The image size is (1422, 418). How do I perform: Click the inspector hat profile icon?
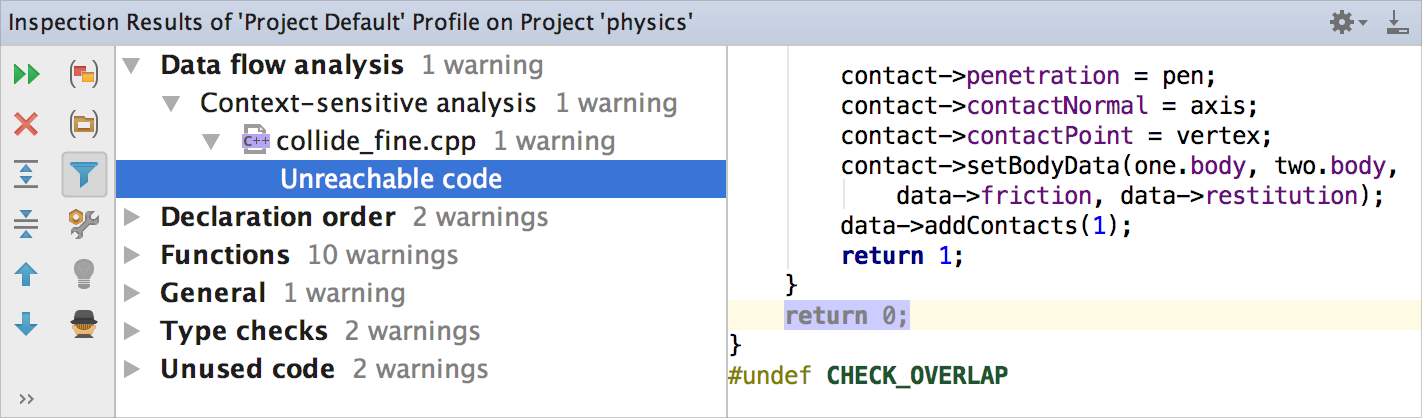point(84,324)
